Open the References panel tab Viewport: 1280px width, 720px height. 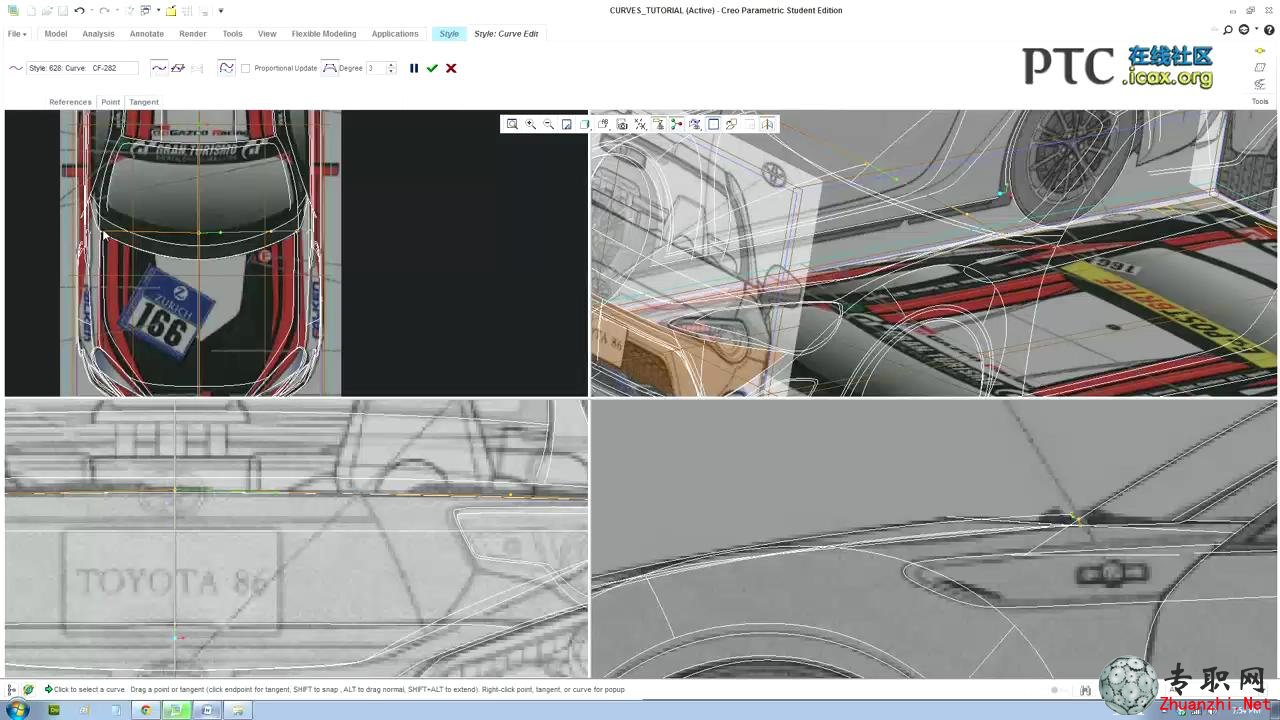[x=70, y=102]
